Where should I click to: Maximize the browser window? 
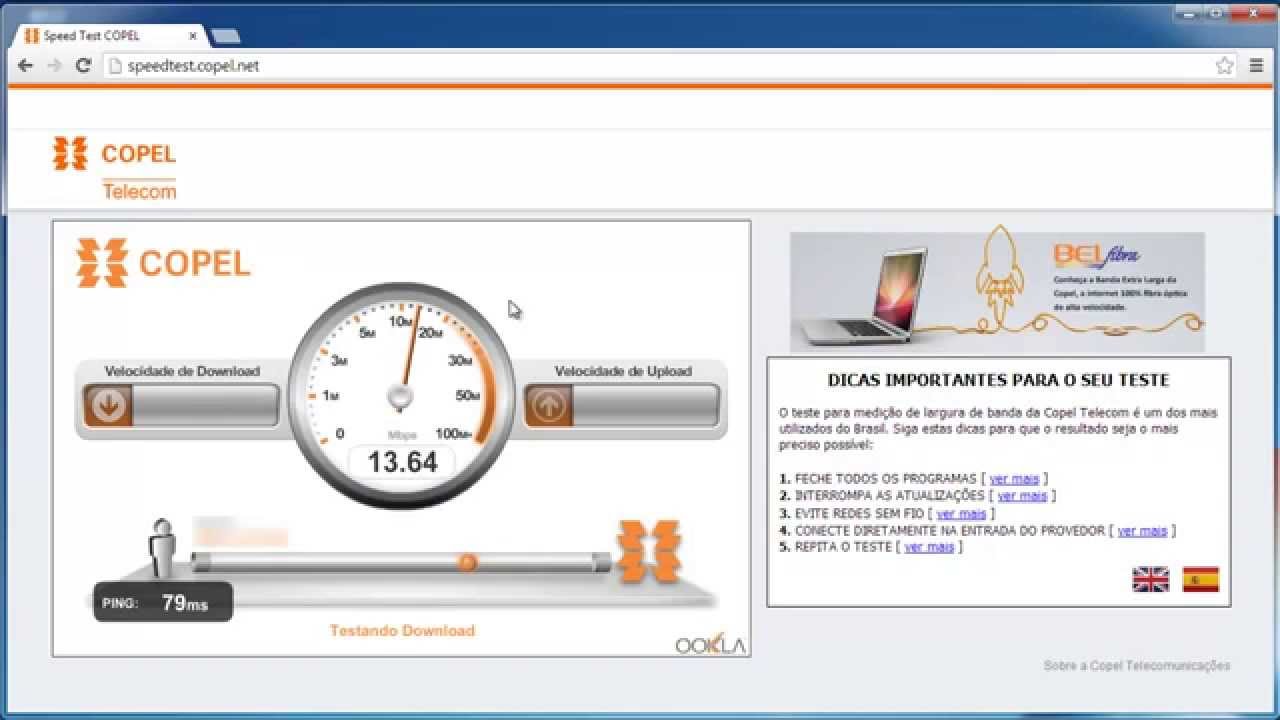click(x=1216, y=12)
